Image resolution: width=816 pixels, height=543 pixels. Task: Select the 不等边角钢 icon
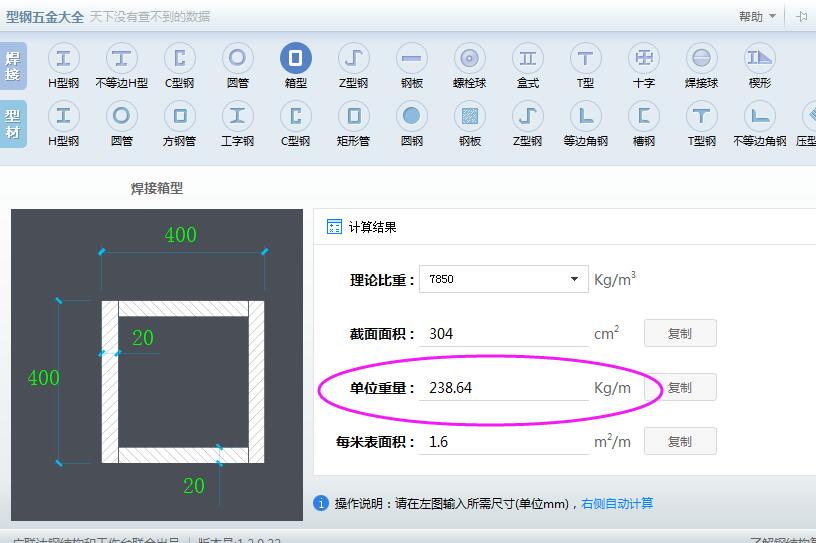(760, 116)
